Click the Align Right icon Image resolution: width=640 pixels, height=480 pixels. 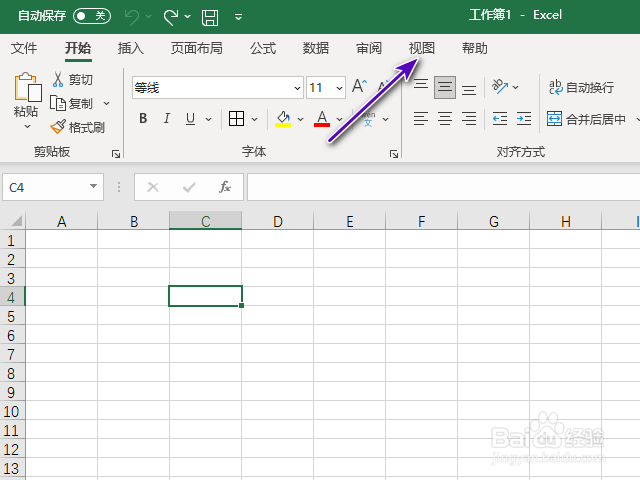coord(469,119)
